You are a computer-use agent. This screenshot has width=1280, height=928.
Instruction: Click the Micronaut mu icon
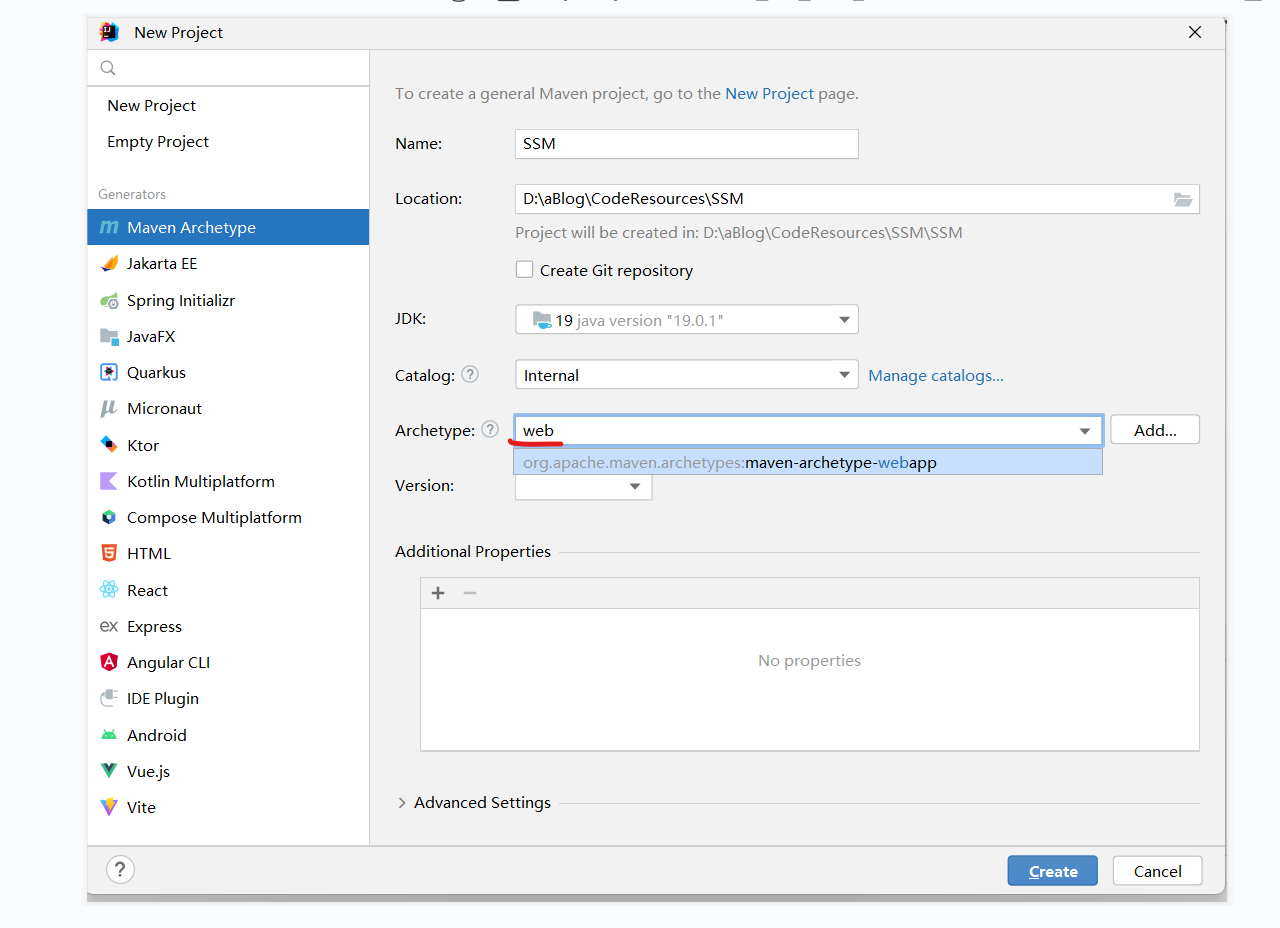pos(109,409)
